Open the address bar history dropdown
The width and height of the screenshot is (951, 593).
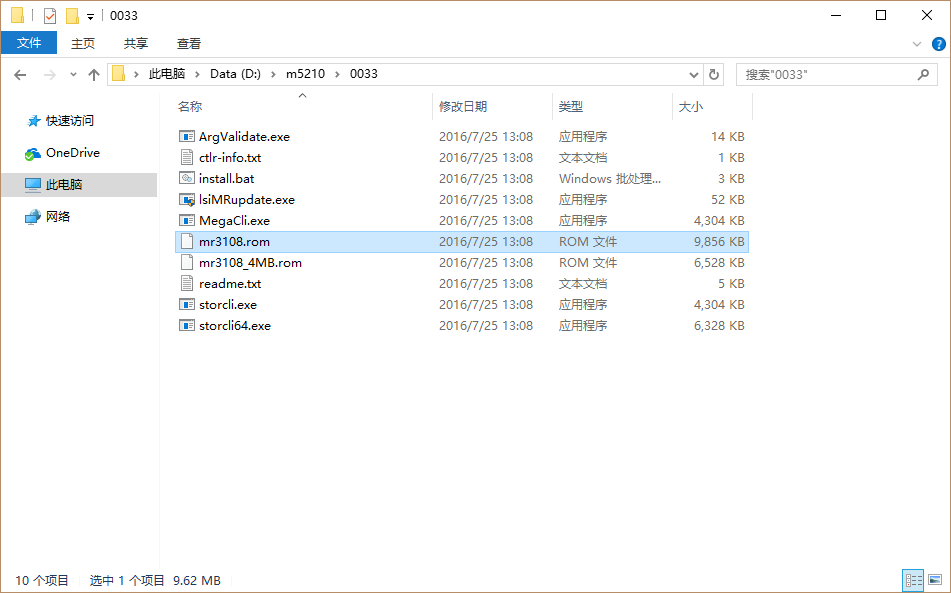tap(694, 74)
